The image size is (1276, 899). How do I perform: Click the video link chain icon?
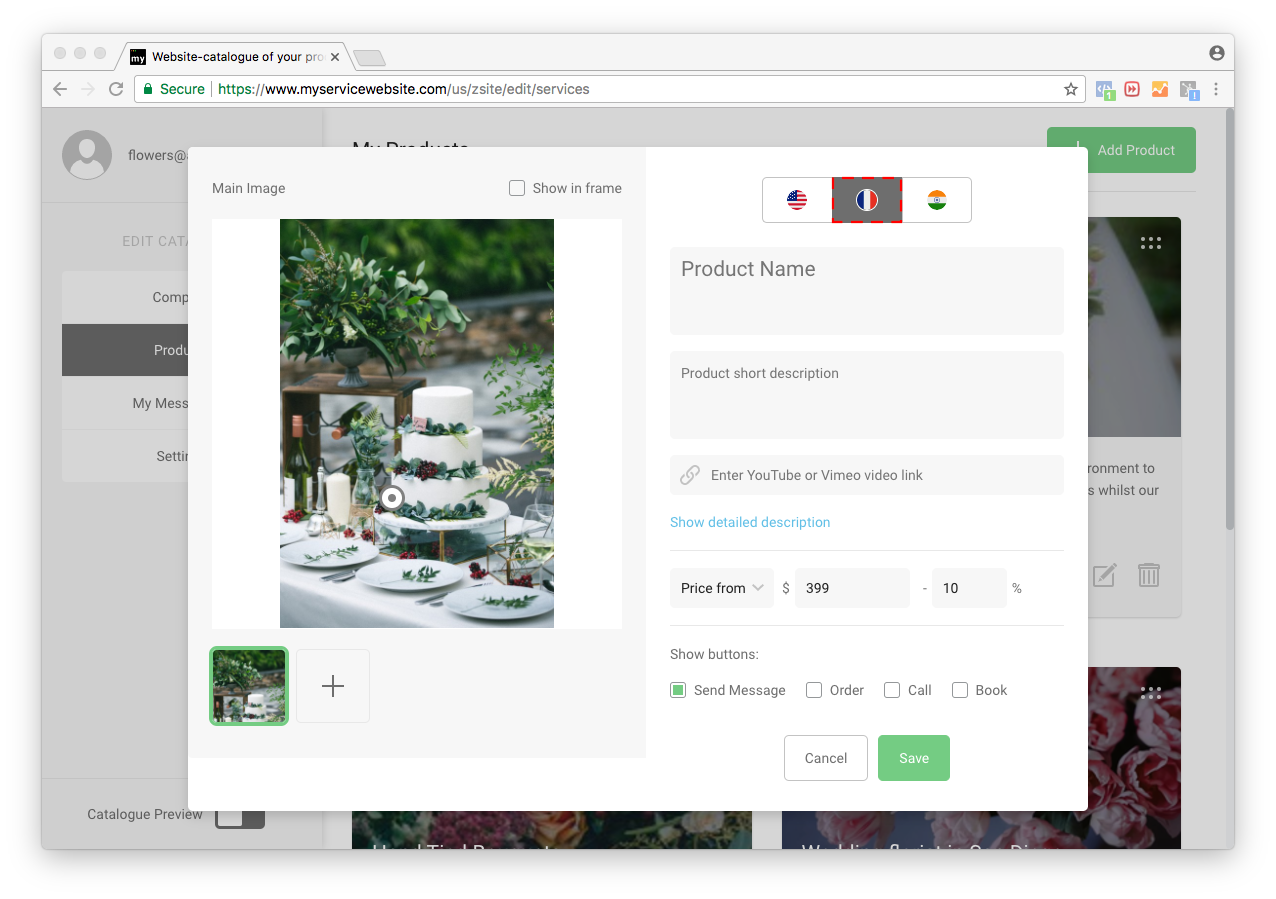[x=690, y=475]
